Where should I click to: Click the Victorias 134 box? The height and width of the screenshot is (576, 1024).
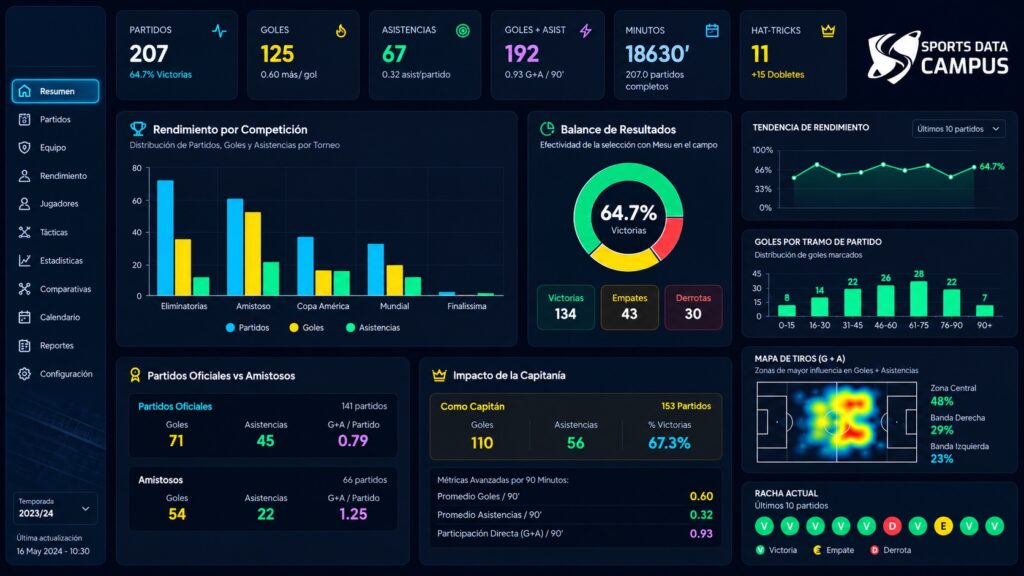tap(566, 307)
